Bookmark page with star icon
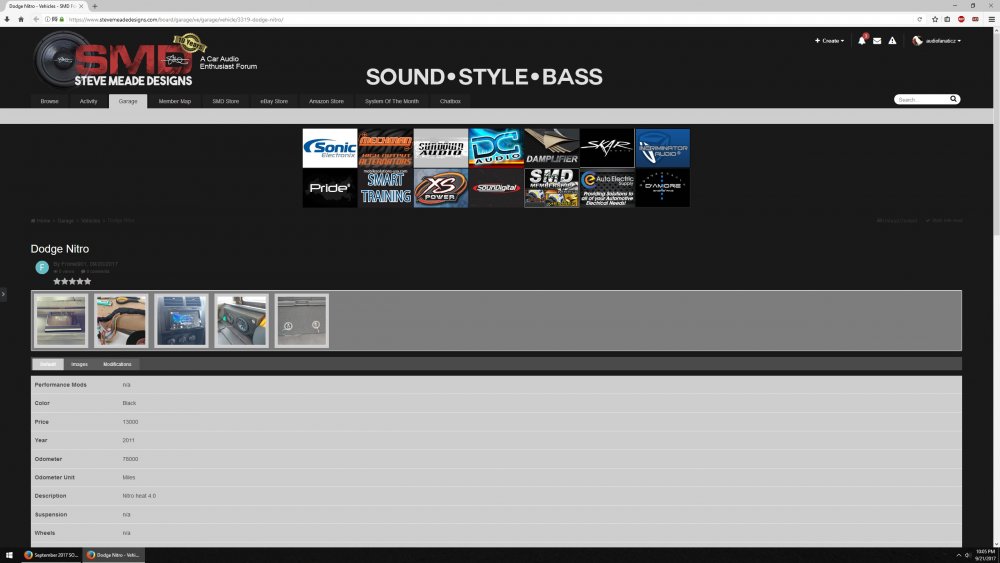Viewport: 1000px width, 563px height. pos(935,19)
